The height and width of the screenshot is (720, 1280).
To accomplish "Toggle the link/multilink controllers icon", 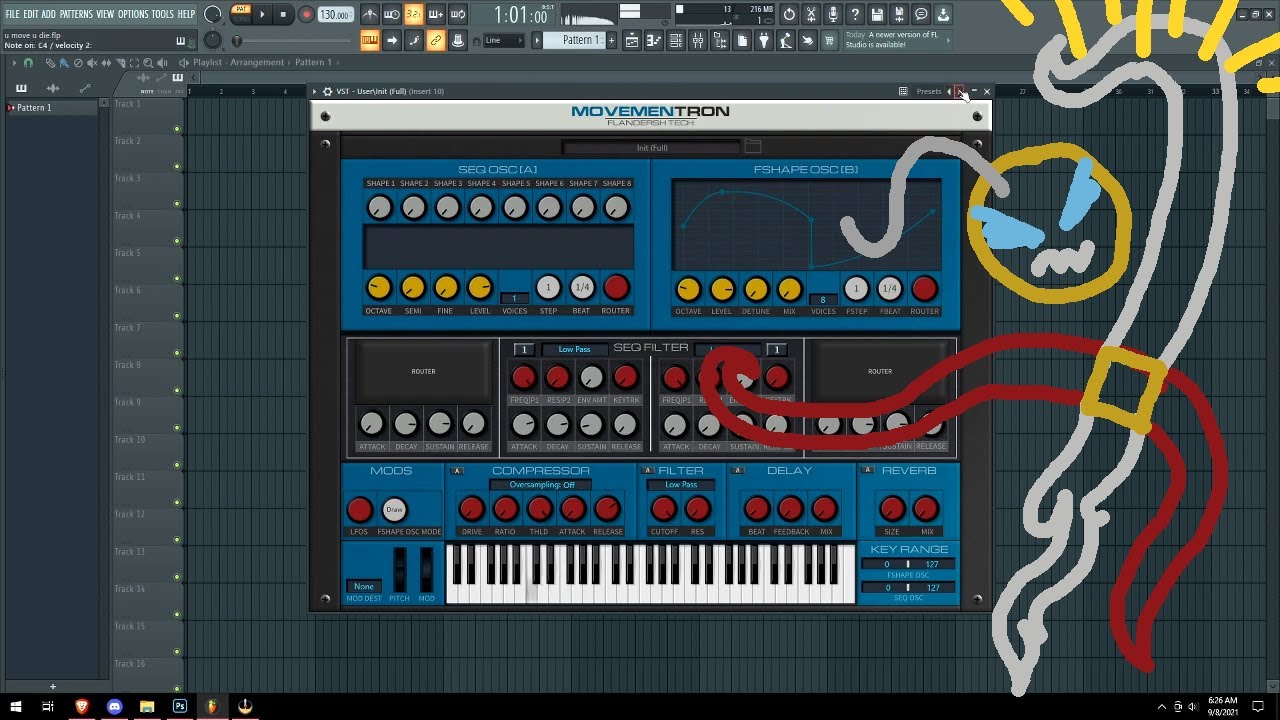I will [x=436, y=40].
